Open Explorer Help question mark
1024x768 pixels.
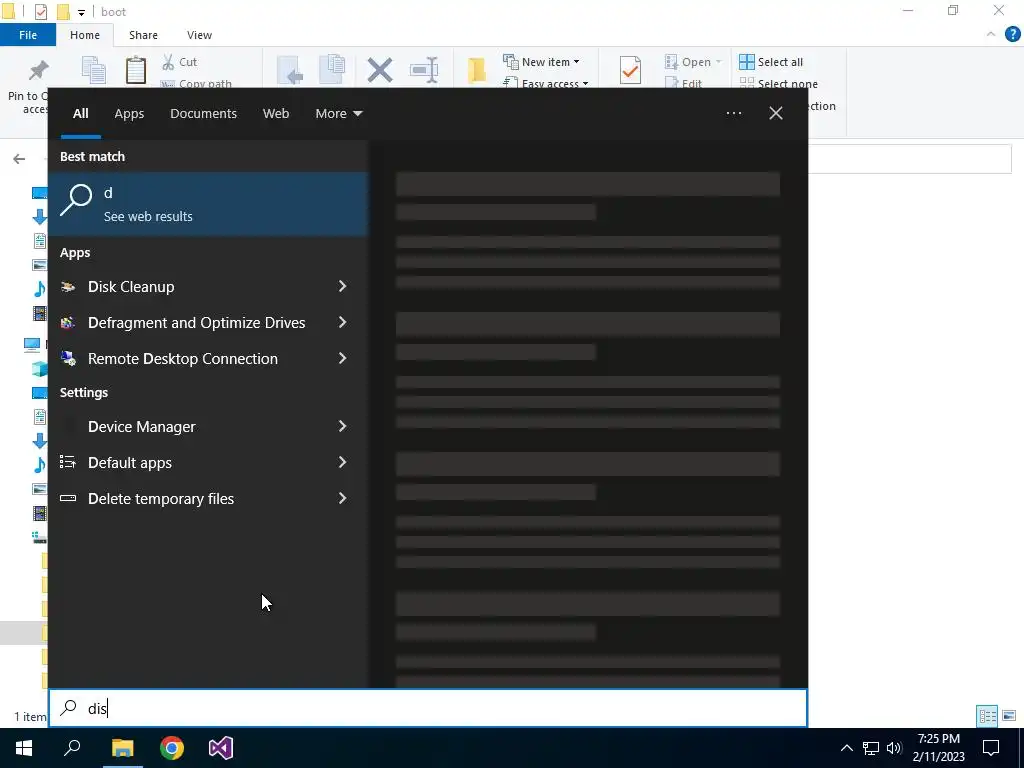[1012, 35]
